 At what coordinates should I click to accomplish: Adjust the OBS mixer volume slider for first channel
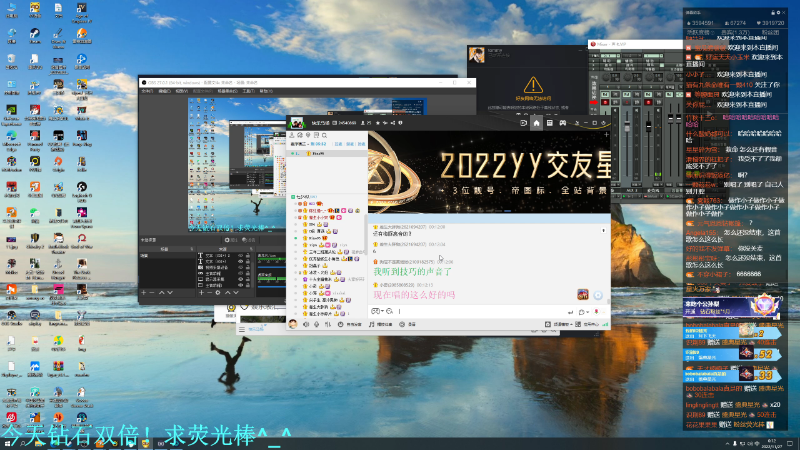(271, 265)
